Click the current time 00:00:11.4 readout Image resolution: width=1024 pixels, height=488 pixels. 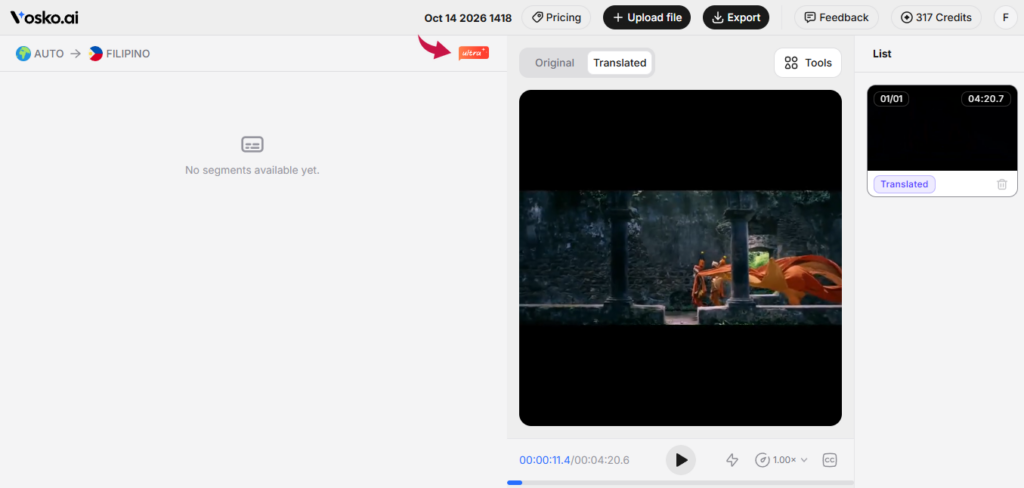pyautogui.click(x=545, y=460)
